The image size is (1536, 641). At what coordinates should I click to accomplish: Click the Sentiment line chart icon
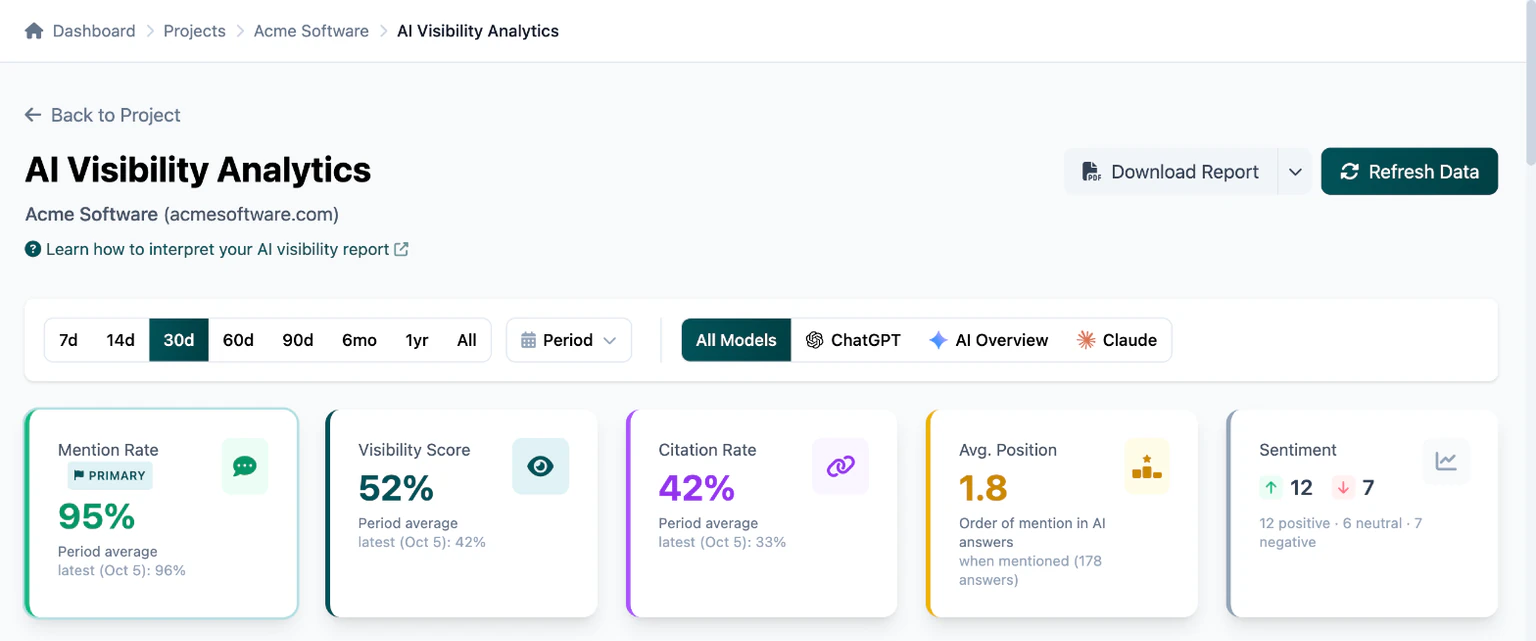(x=1446, y=461)
